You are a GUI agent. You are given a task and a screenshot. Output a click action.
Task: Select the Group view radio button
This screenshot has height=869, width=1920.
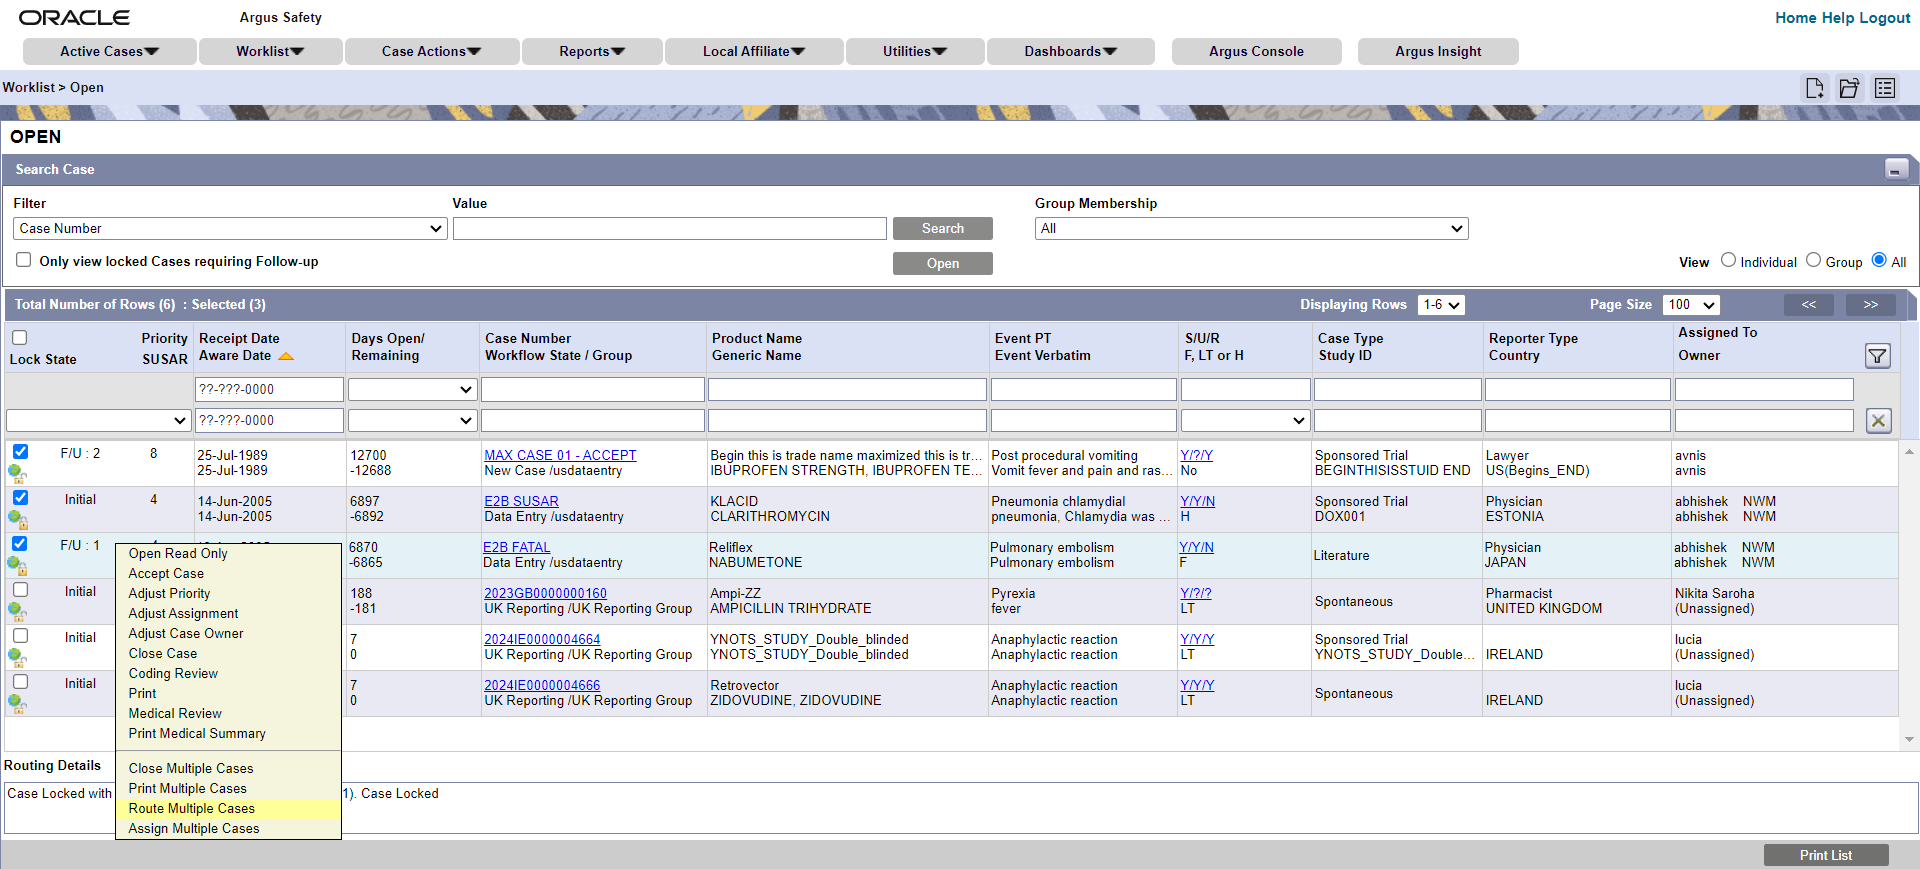pyautogui.click(x=1813, y=260)
